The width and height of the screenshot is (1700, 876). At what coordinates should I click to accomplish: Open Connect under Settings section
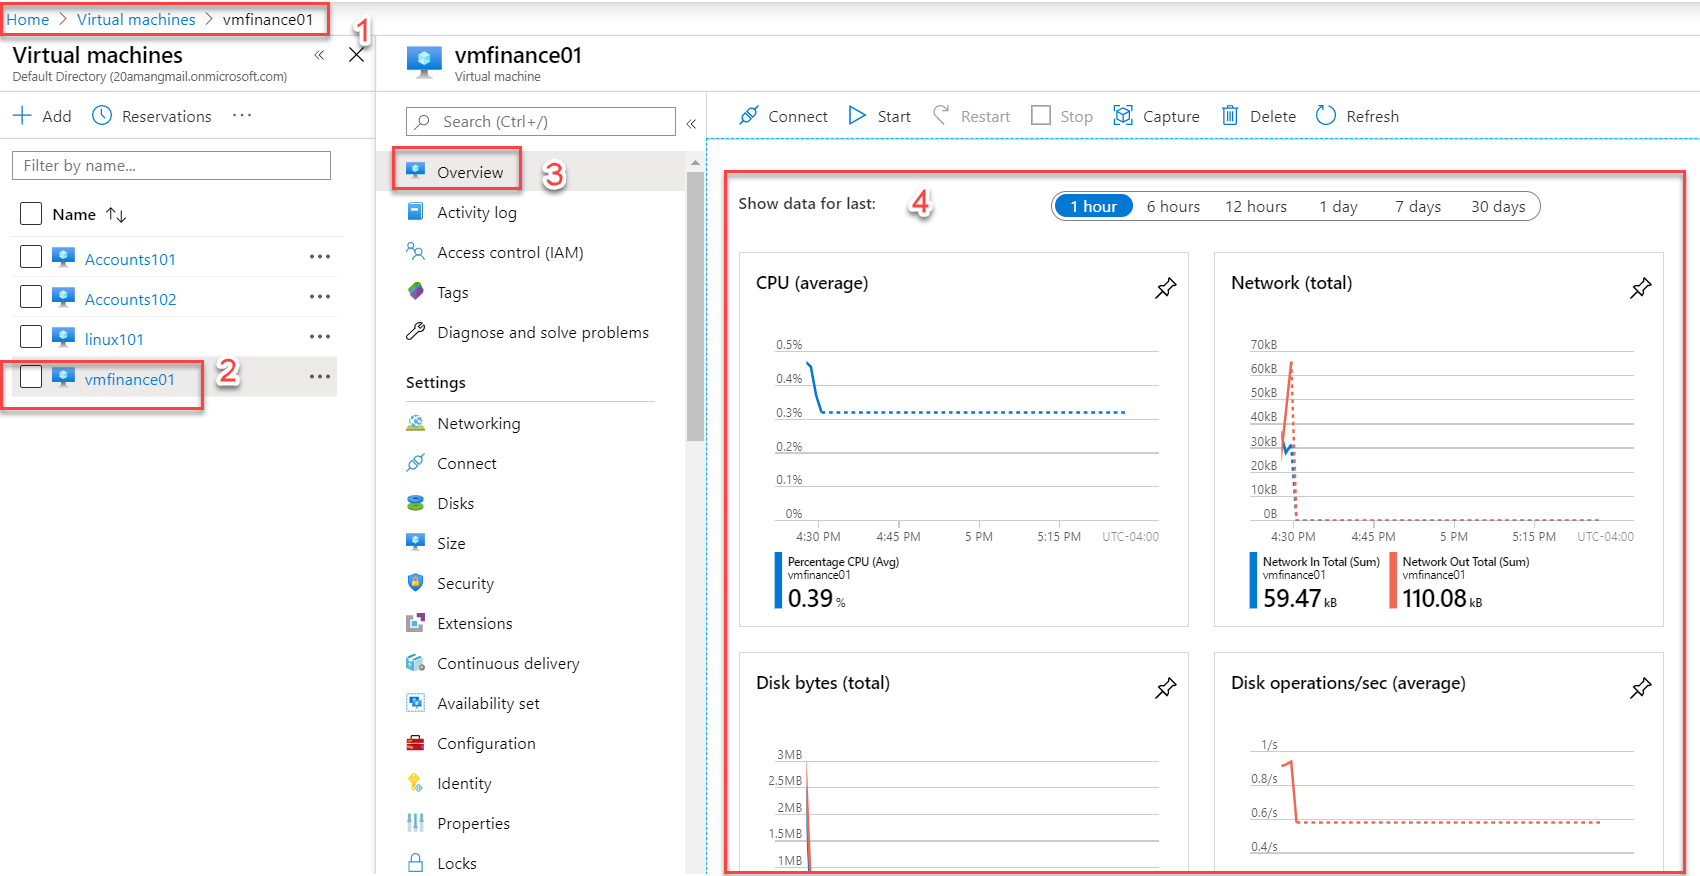tap(466, 463)
